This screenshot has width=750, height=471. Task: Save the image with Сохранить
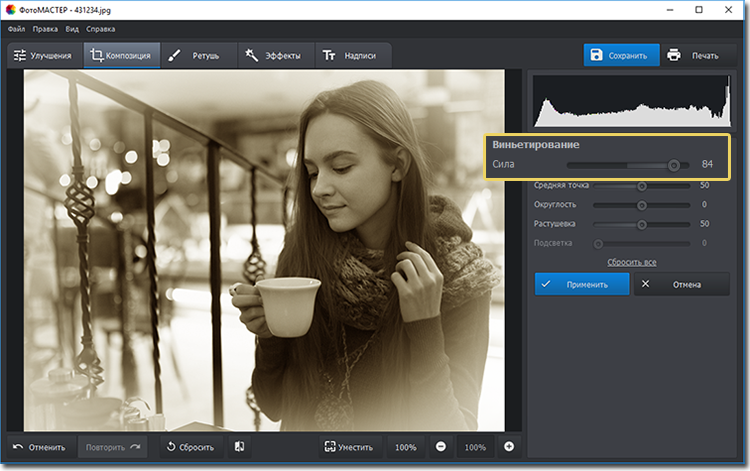tap(623, 55)
